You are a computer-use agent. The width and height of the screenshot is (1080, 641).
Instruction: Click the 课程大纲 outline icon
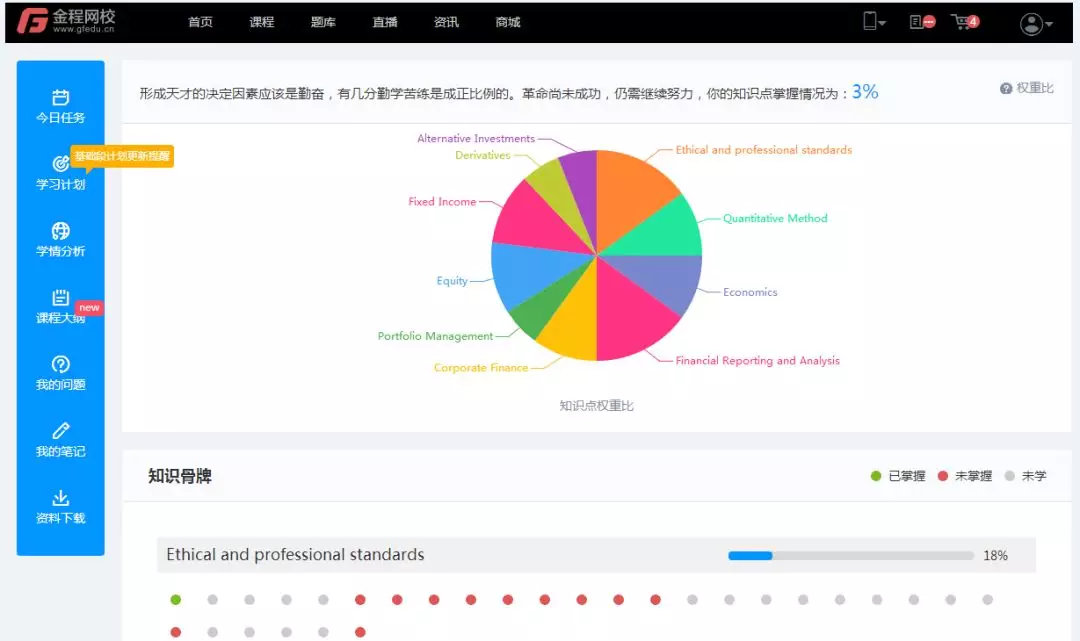60,298
